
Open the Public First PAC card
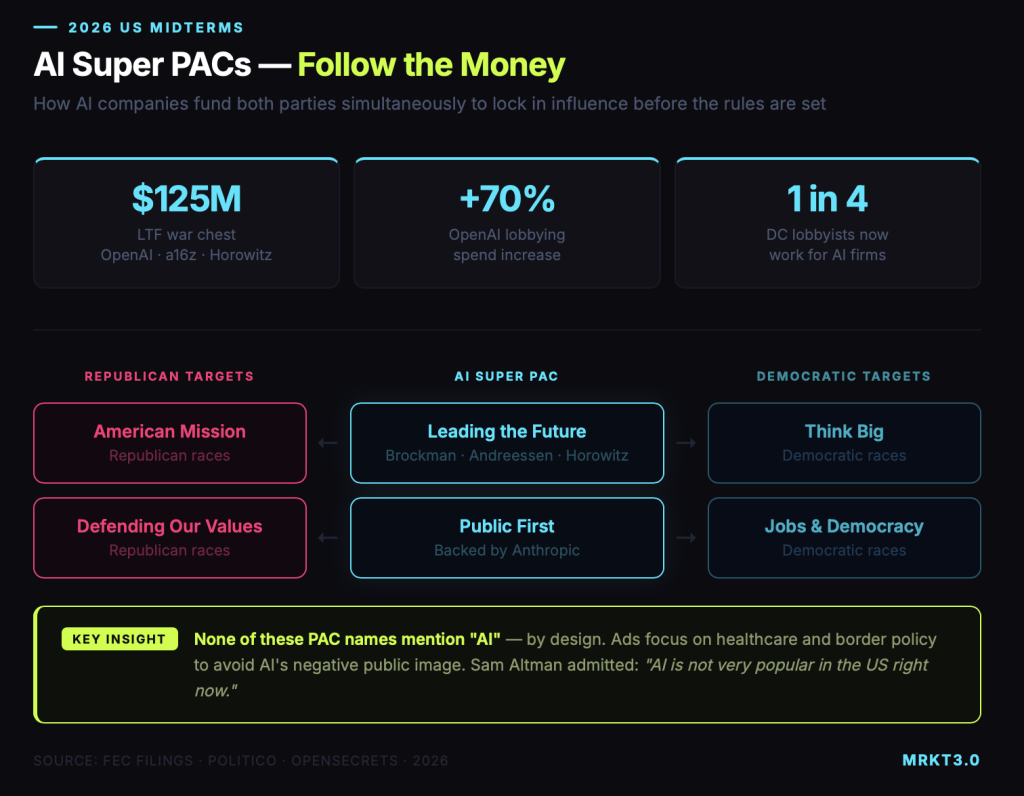tap(507, 538)
